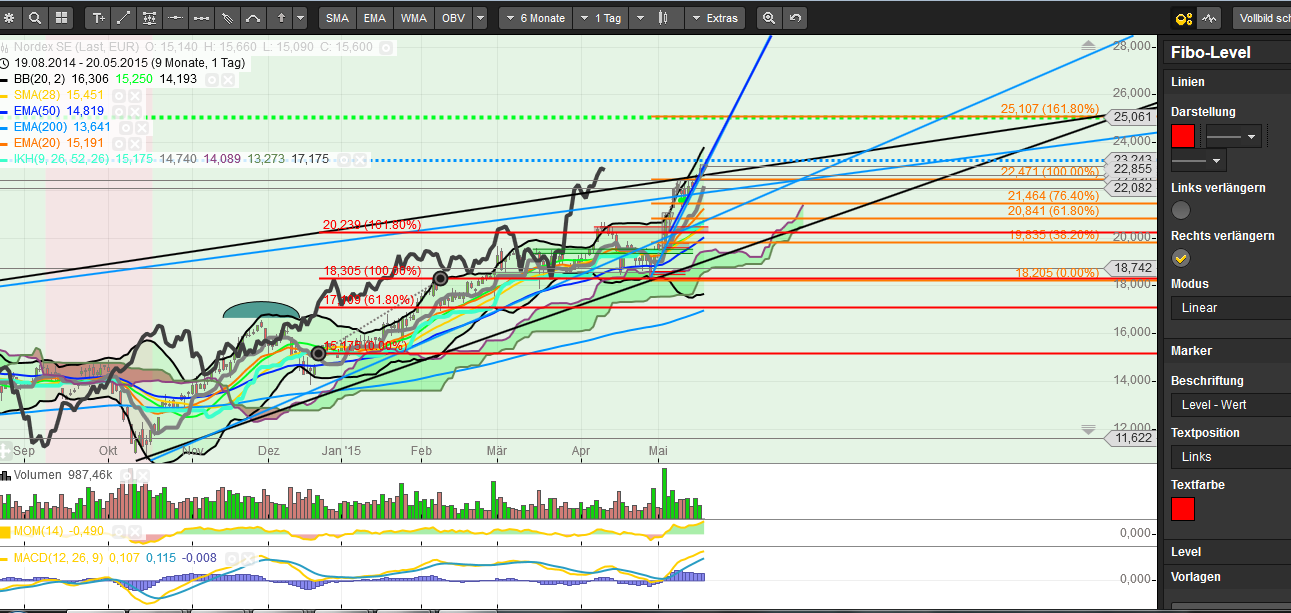Add WMA indicator to chart
This screenshot has width=1291, height=613.
[413, 18]
